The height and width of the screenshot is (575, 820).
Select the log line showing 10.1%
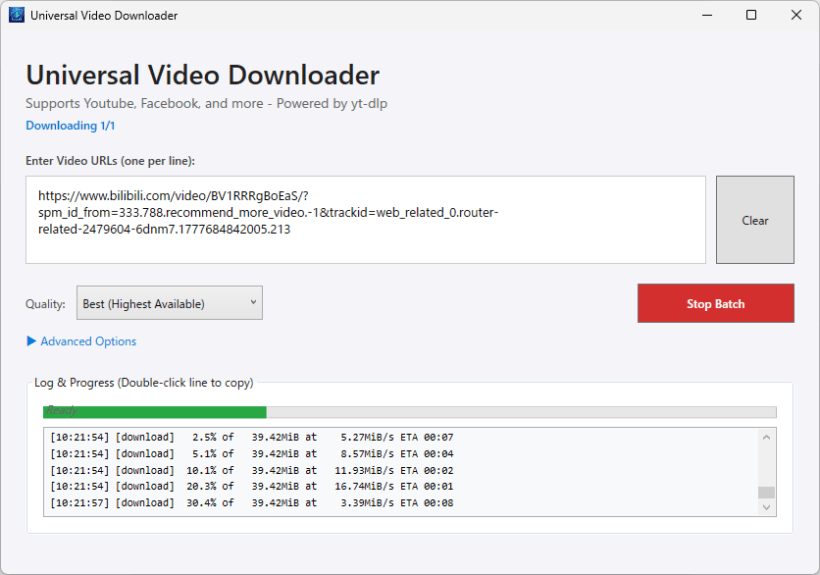(x=252, y=470)
